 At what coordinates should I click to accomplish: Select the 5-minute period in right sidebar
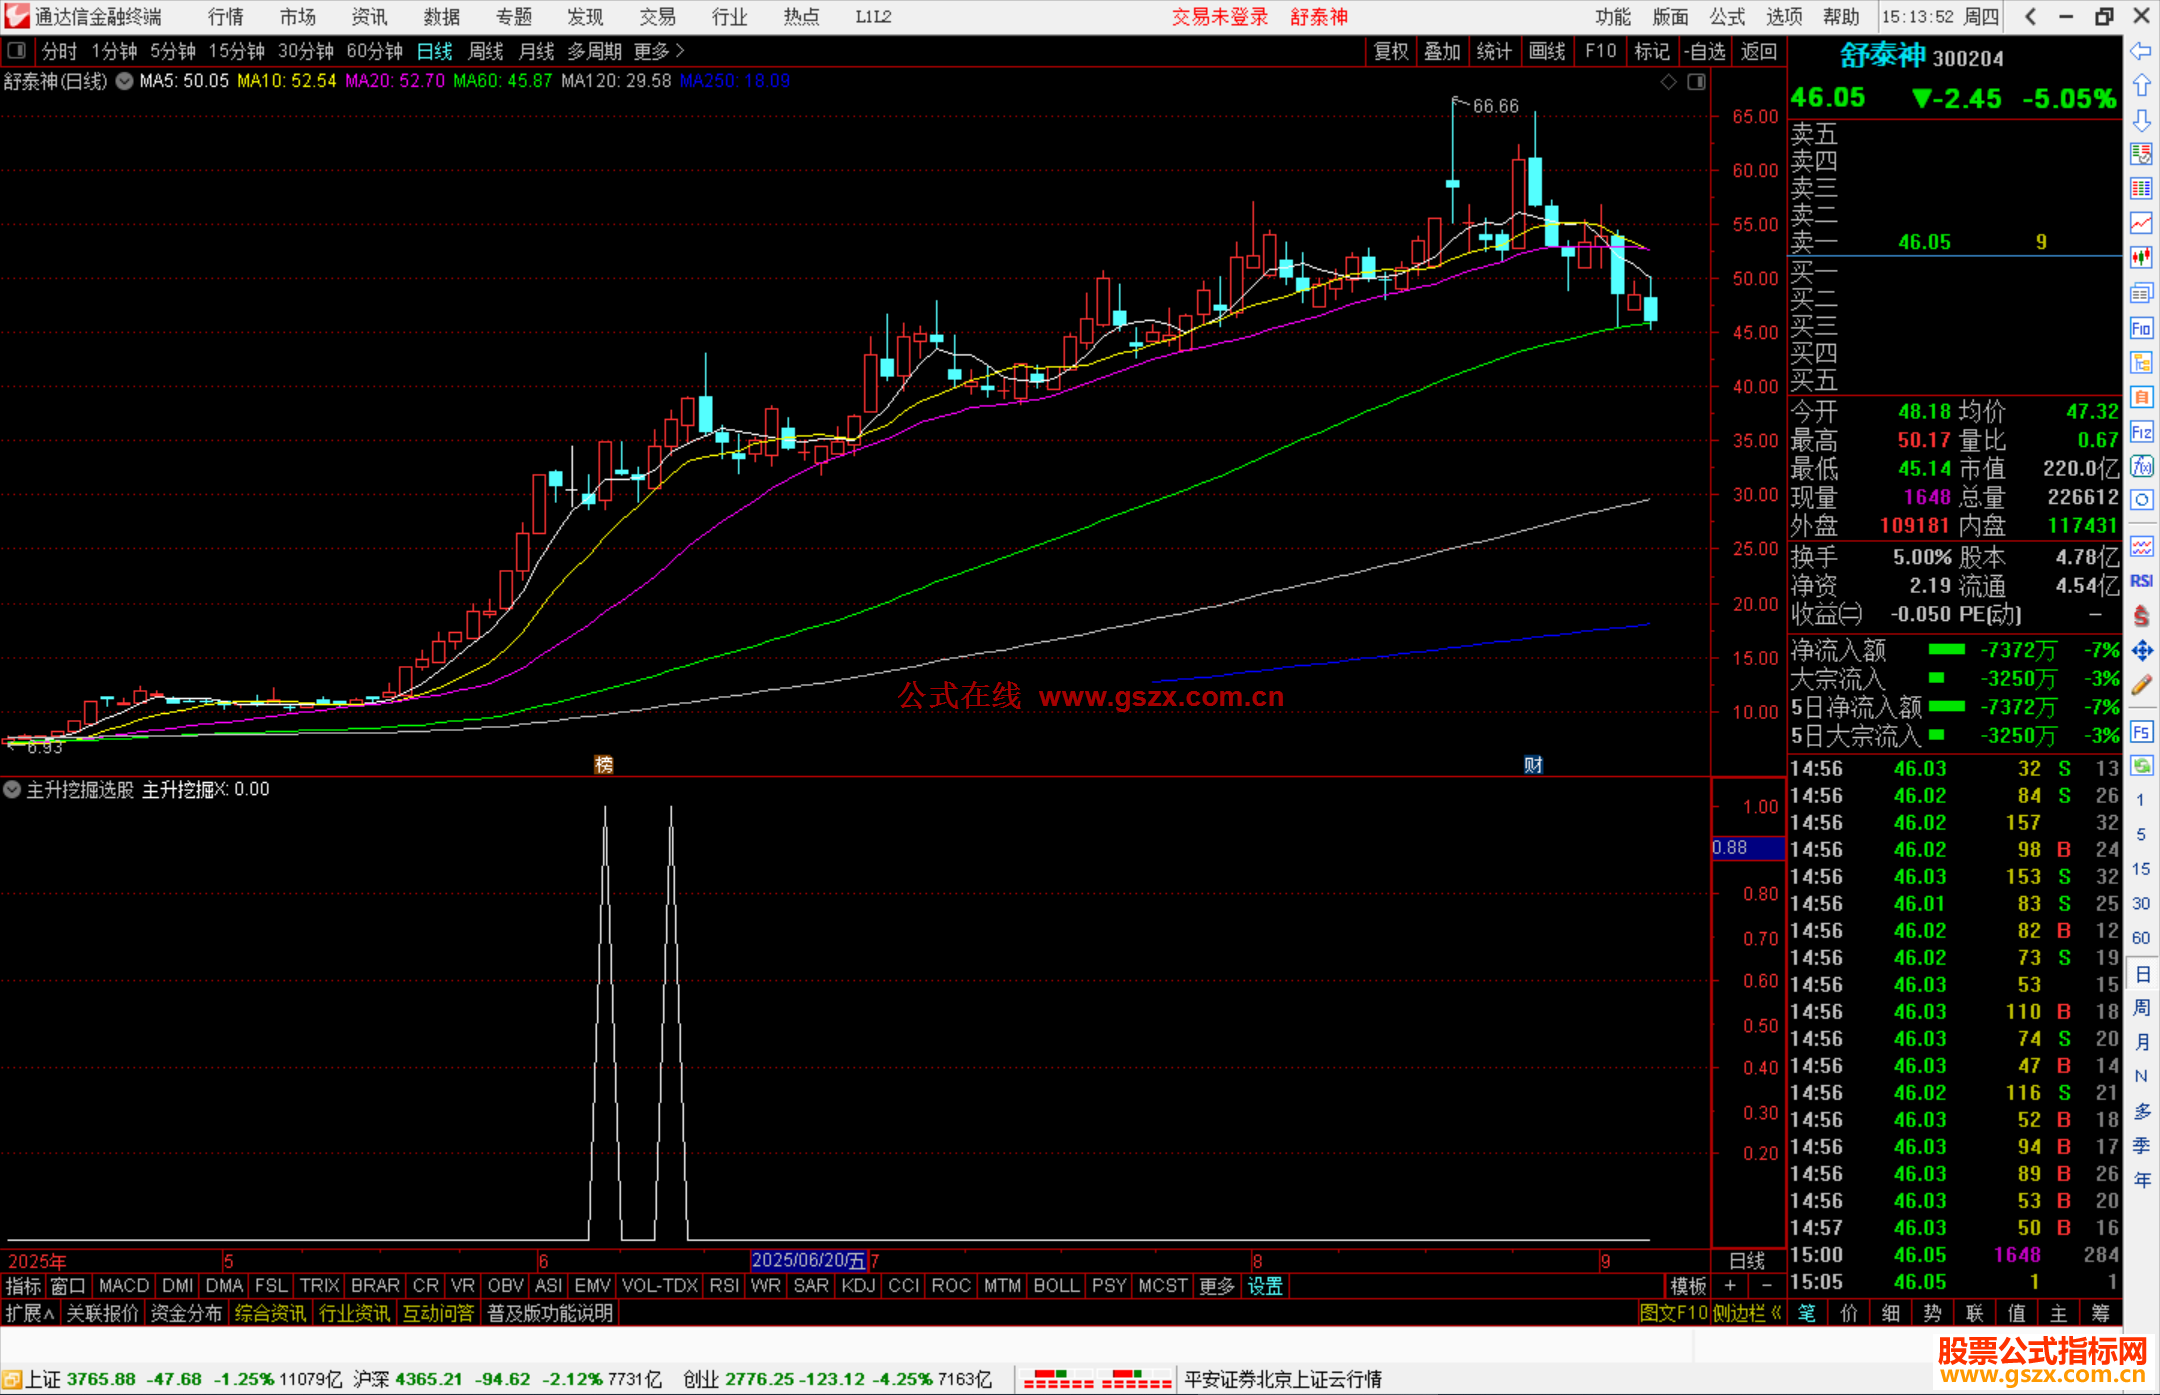[x=2140, y=834]
